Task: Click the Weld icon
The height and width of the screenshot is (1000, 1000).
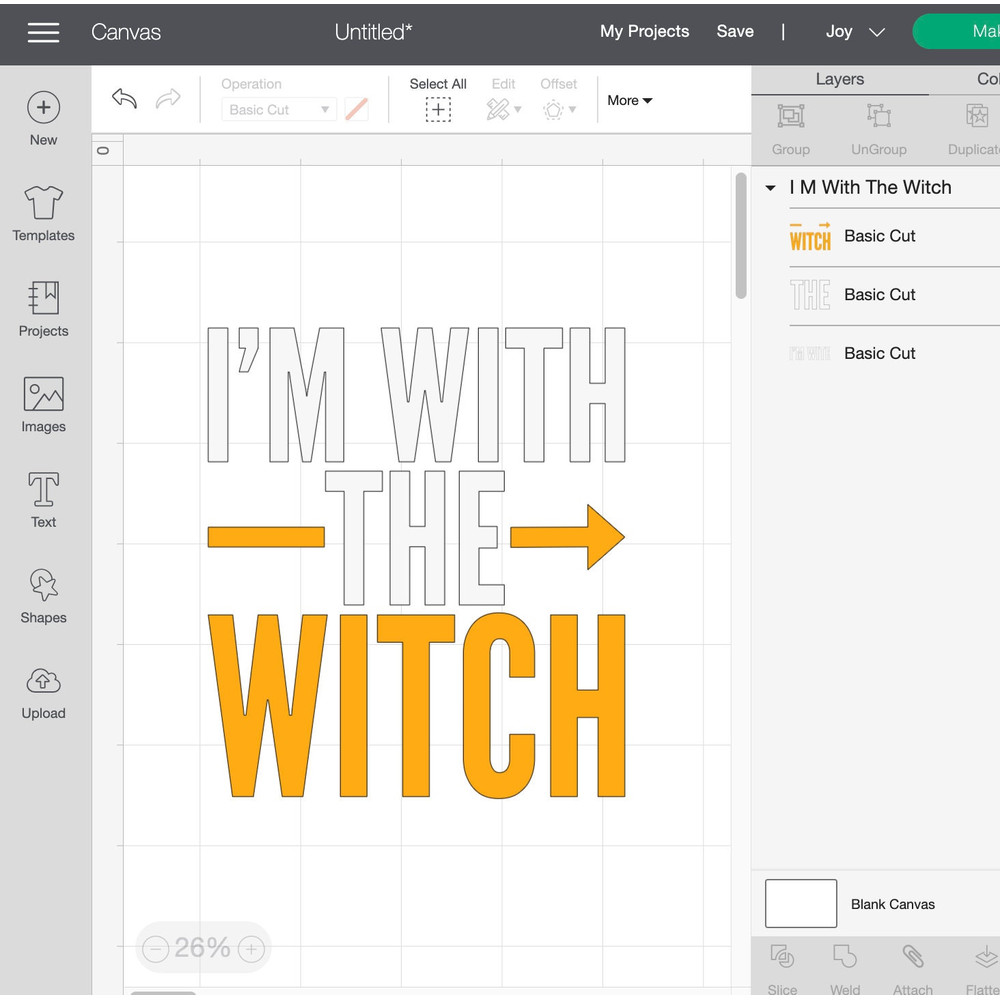Action: click(x=845, y=963)
